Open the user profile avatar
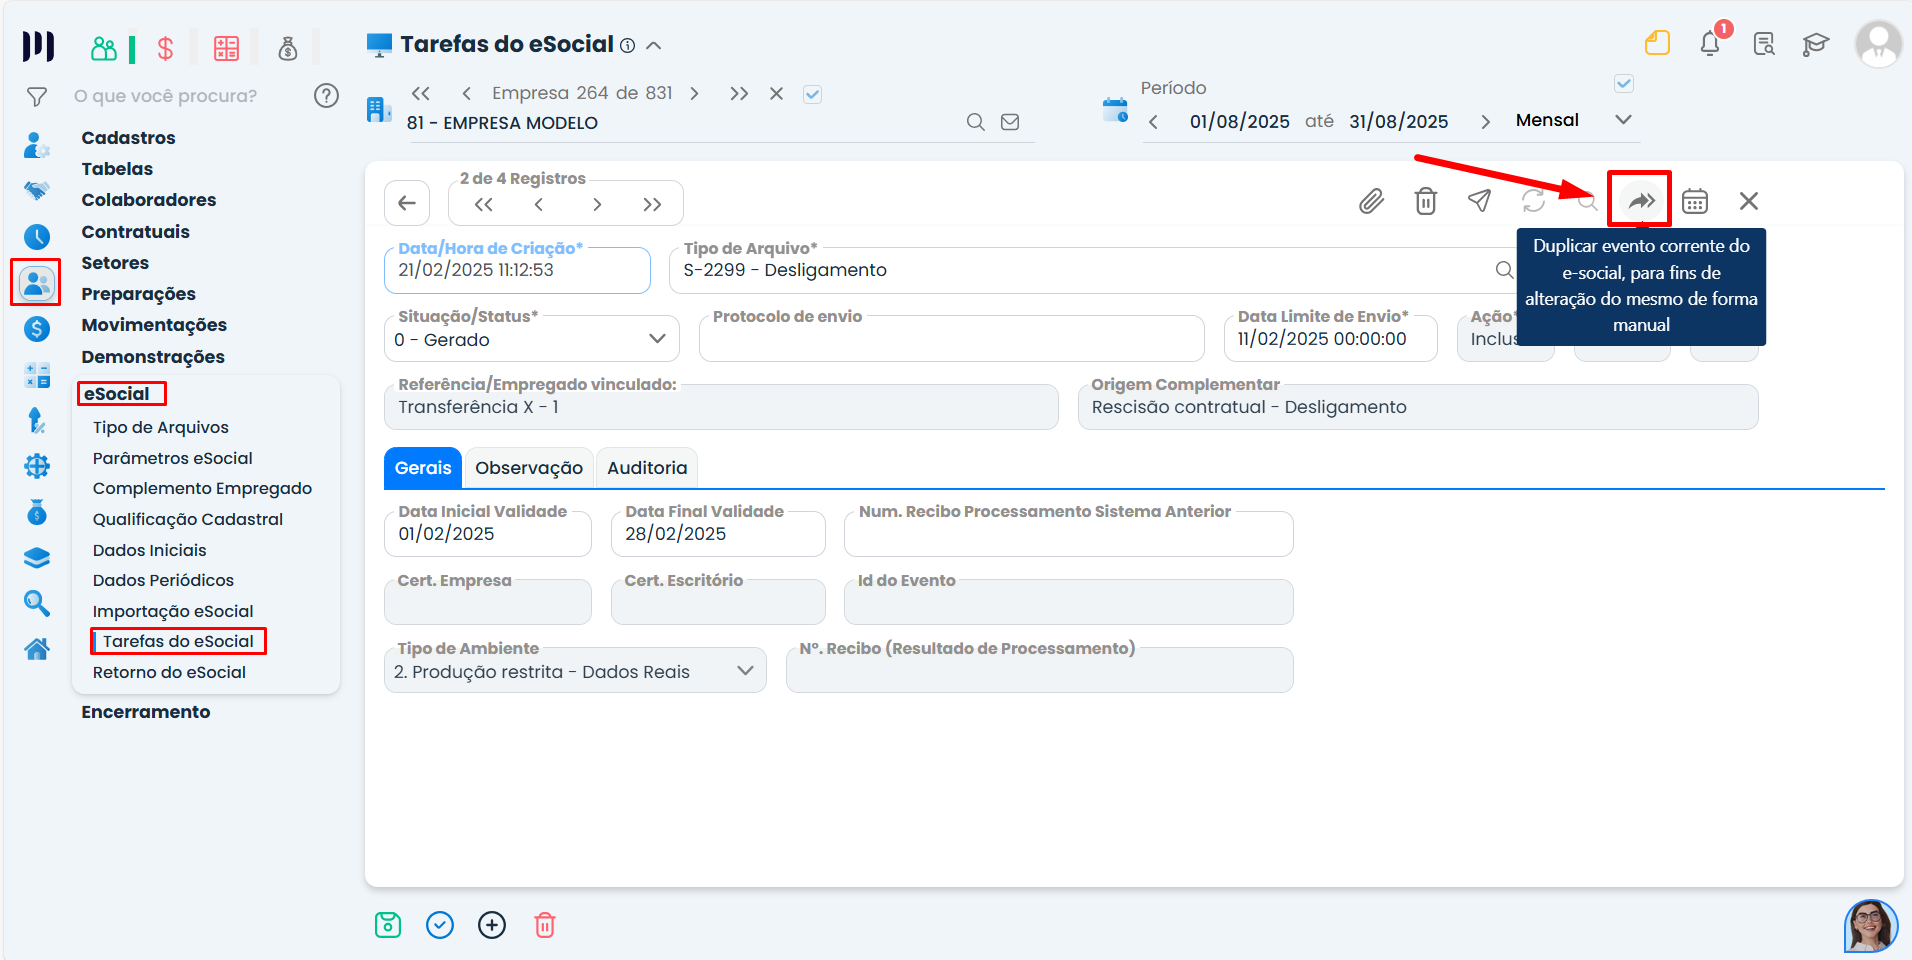1912x960 pixels. point(1878,44)
